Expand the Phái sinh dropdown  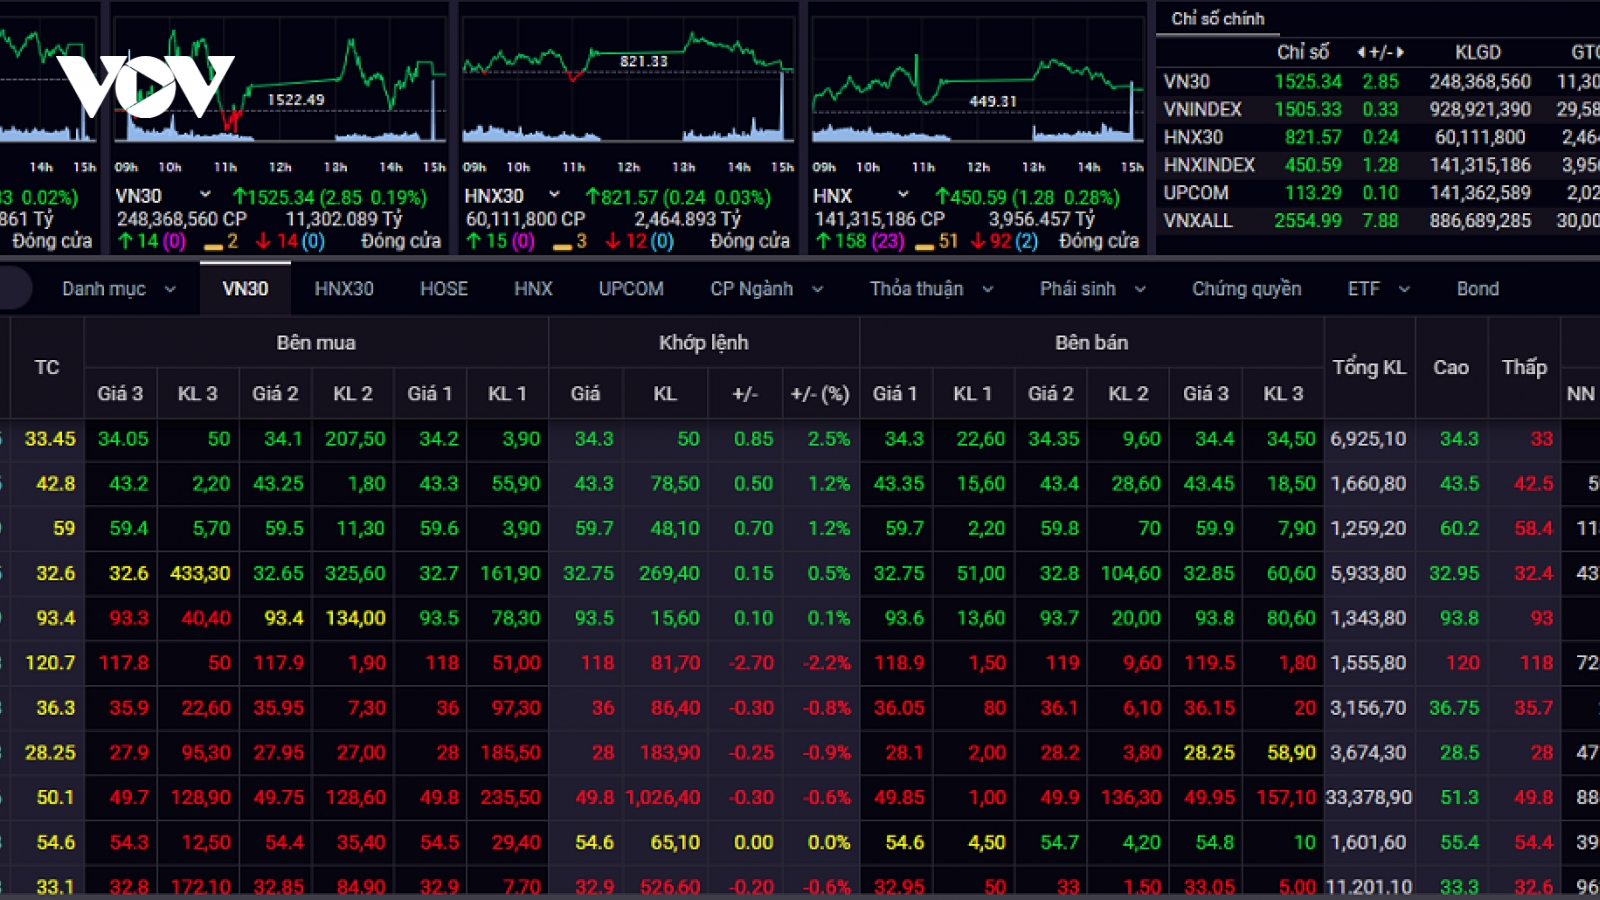point(1093,289)
